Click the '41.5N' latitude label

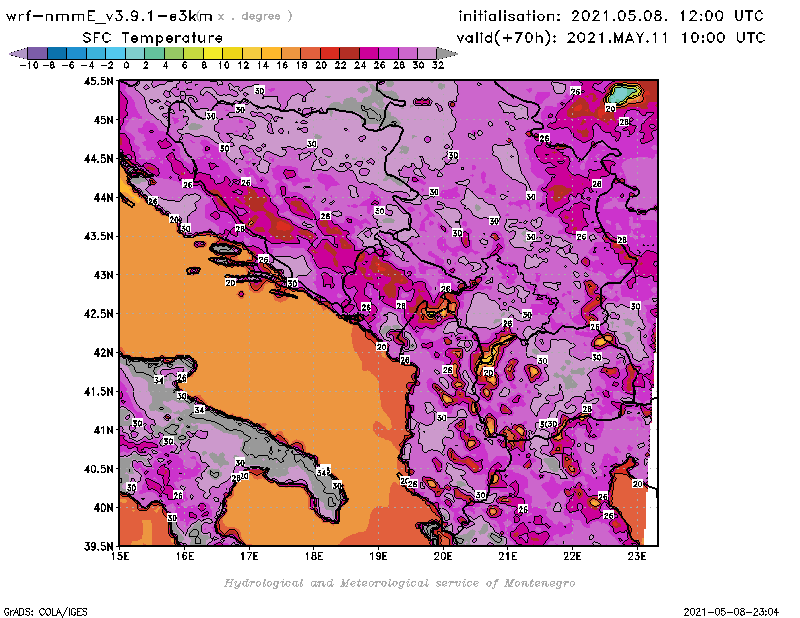pos(98,391)
